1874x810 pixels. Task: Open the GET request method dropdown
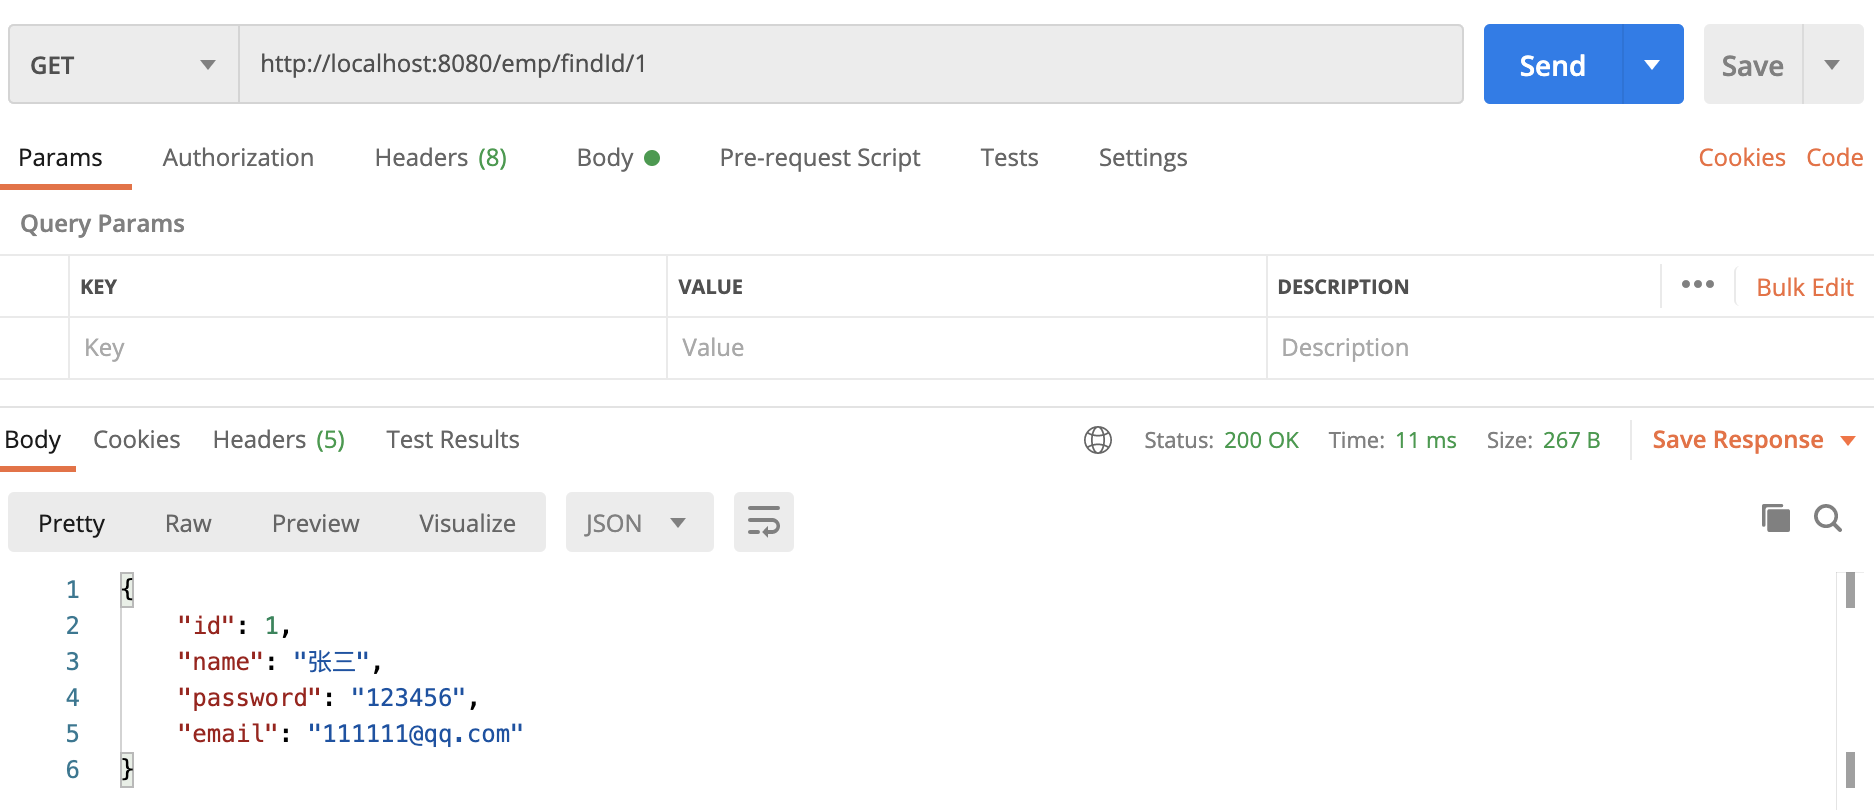(122, 64)
